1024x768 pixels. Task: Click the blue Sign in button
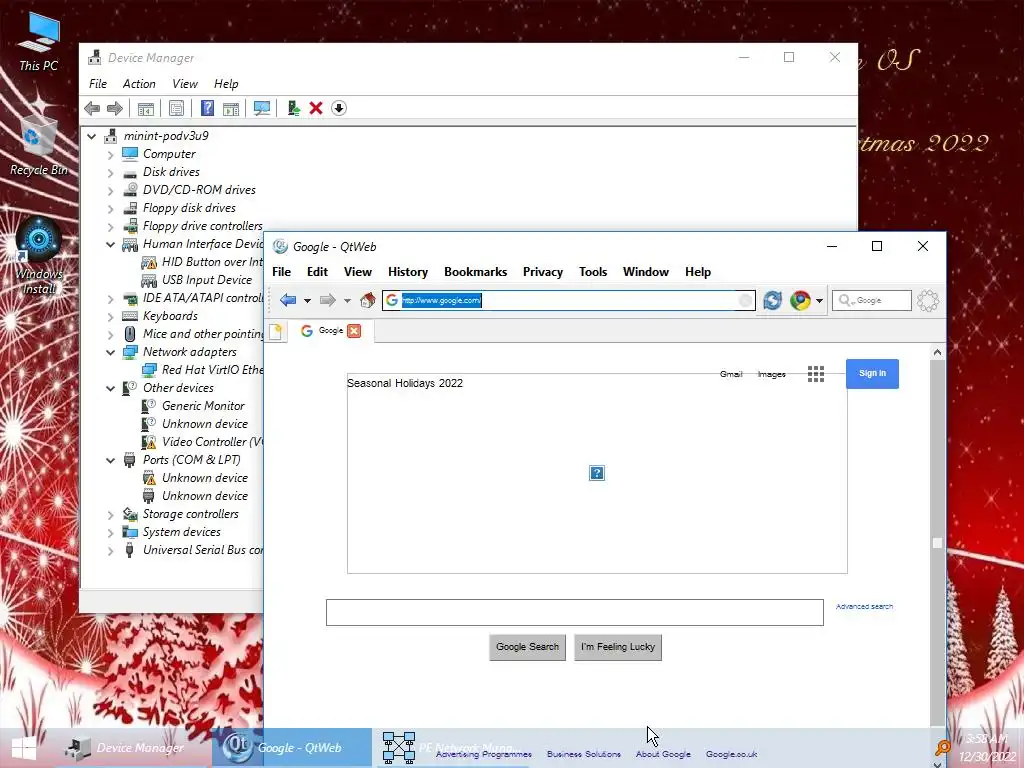872,374
